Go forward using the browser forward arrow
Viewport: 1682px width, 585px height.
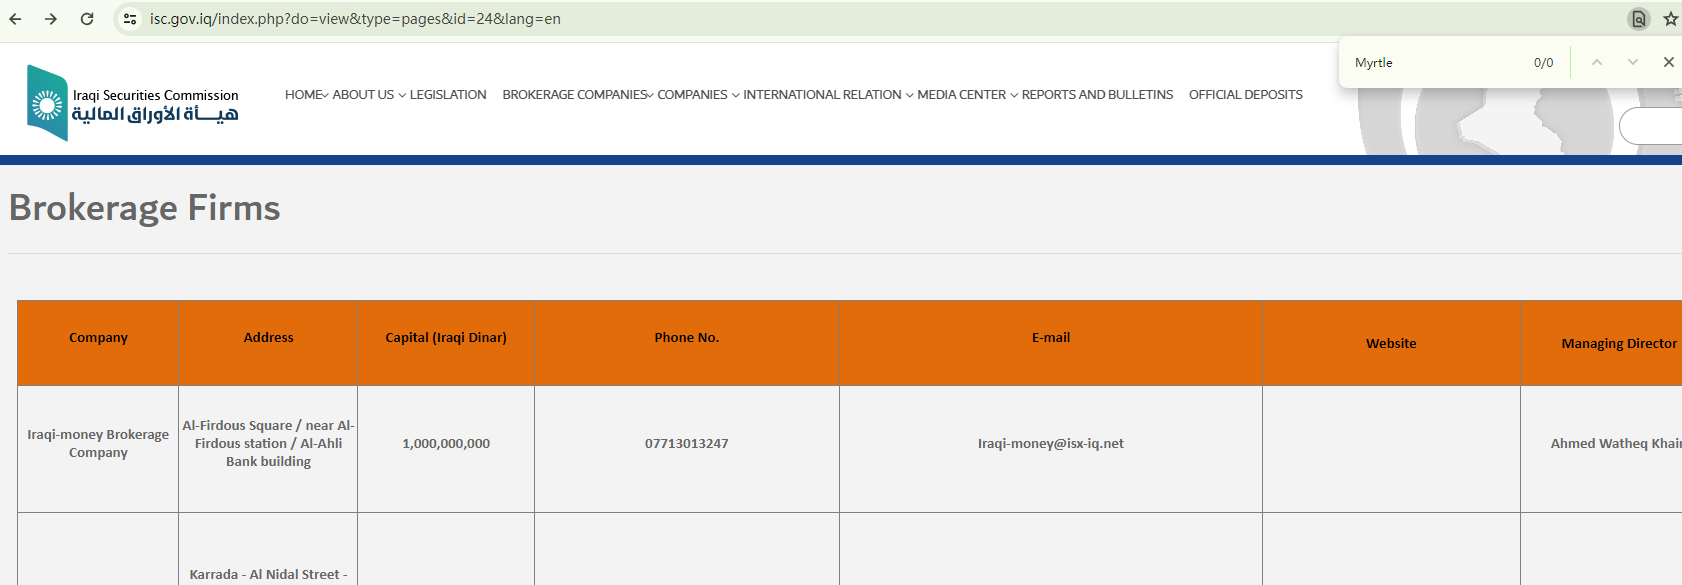[51, 19]
